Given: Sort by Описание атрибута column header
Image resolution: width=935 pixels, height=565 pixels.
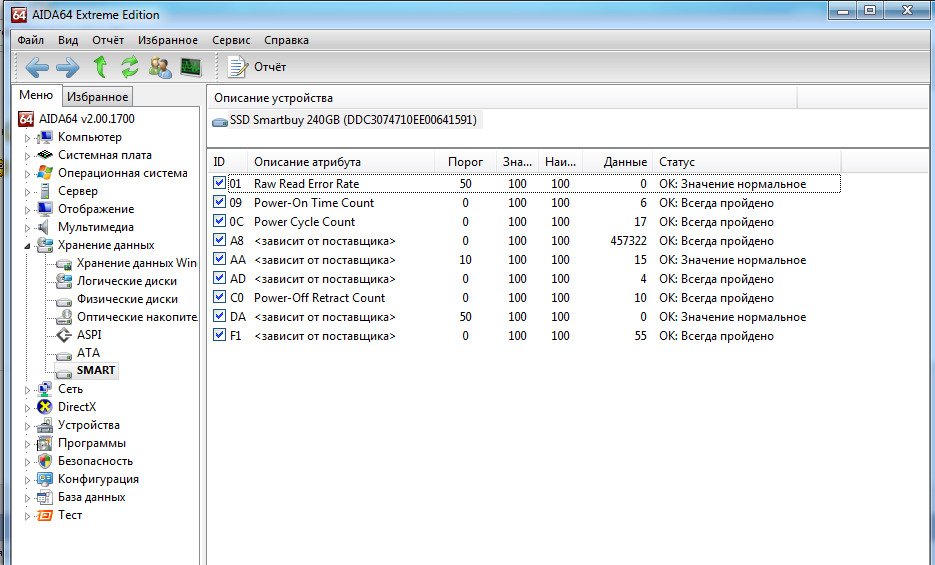Looking at the screenshot, I should point(340,162).
